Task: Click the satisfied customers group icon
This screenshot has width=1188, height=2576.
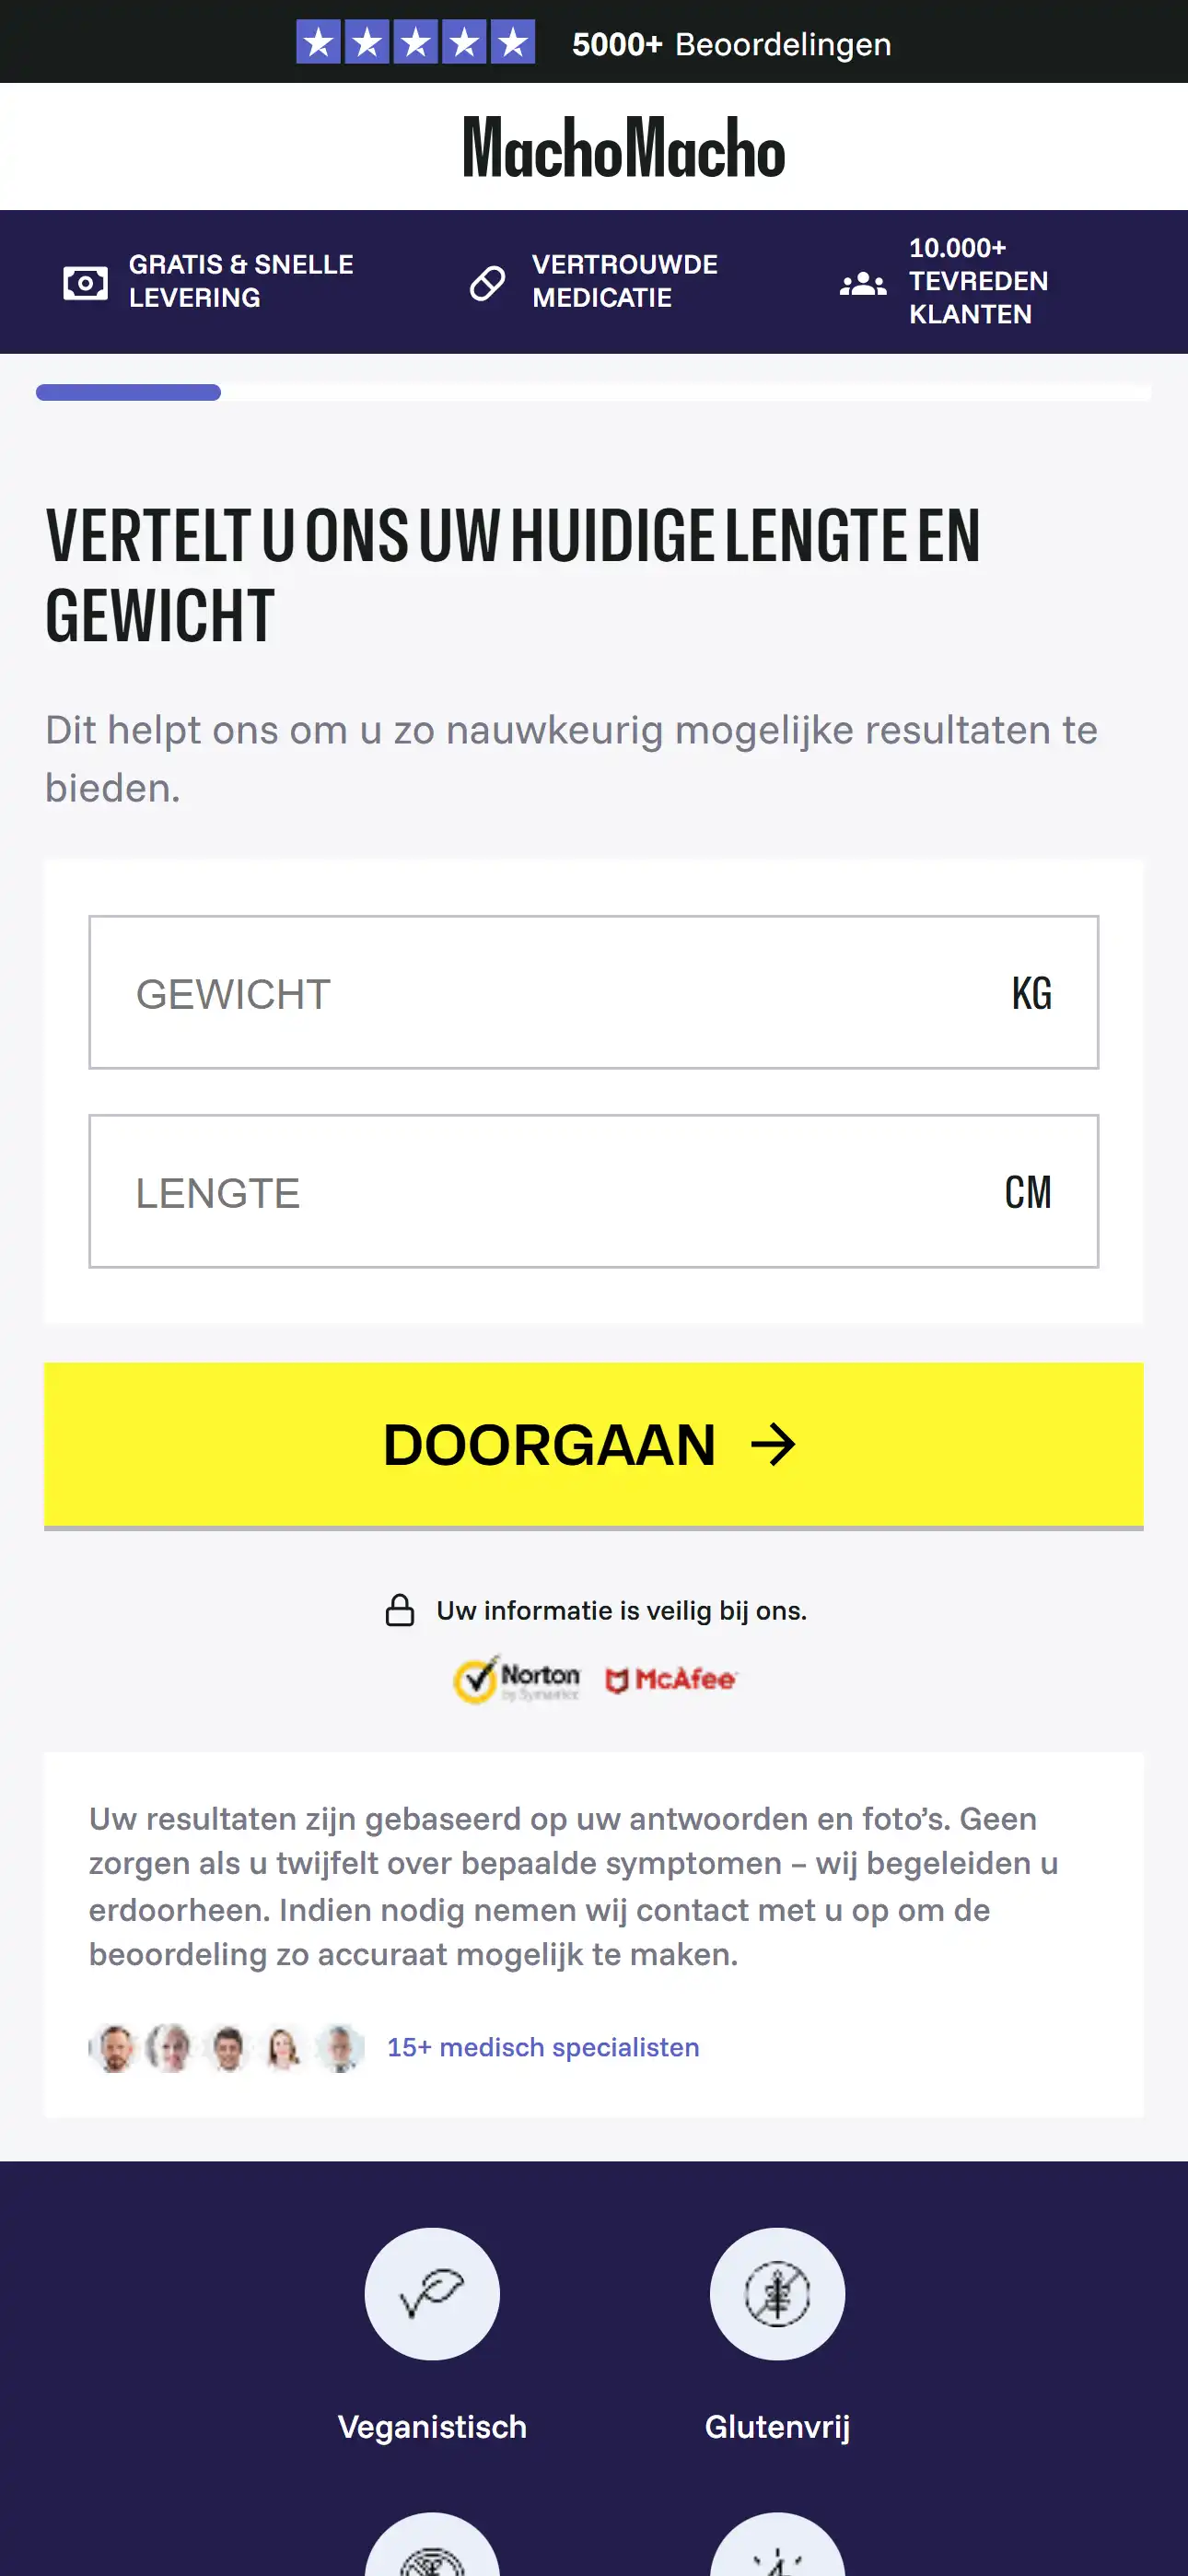Action: 862,284
